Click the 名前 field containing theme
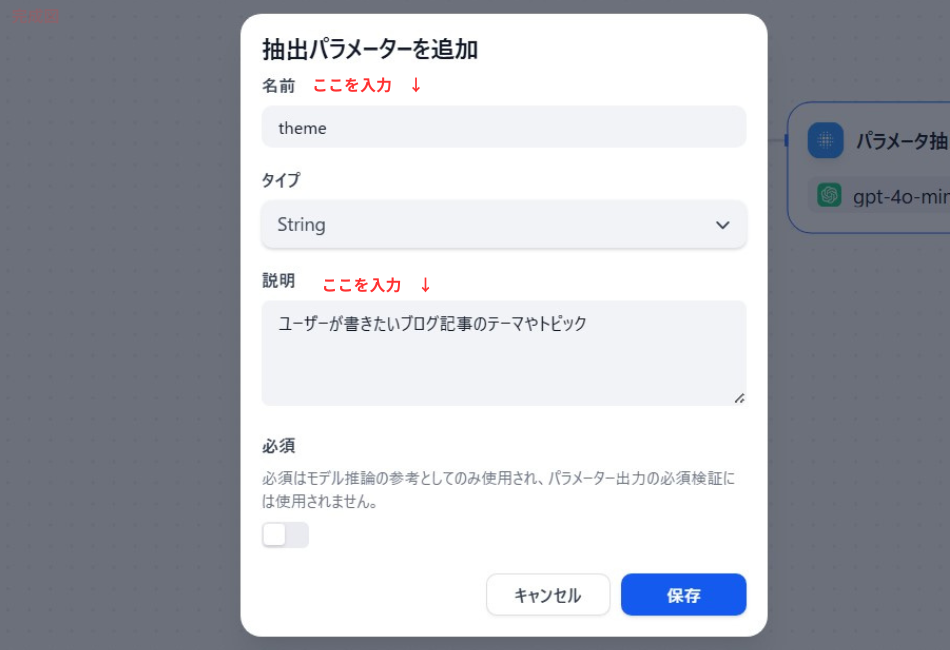The image size is (950, 650). [x=504, y=127]
